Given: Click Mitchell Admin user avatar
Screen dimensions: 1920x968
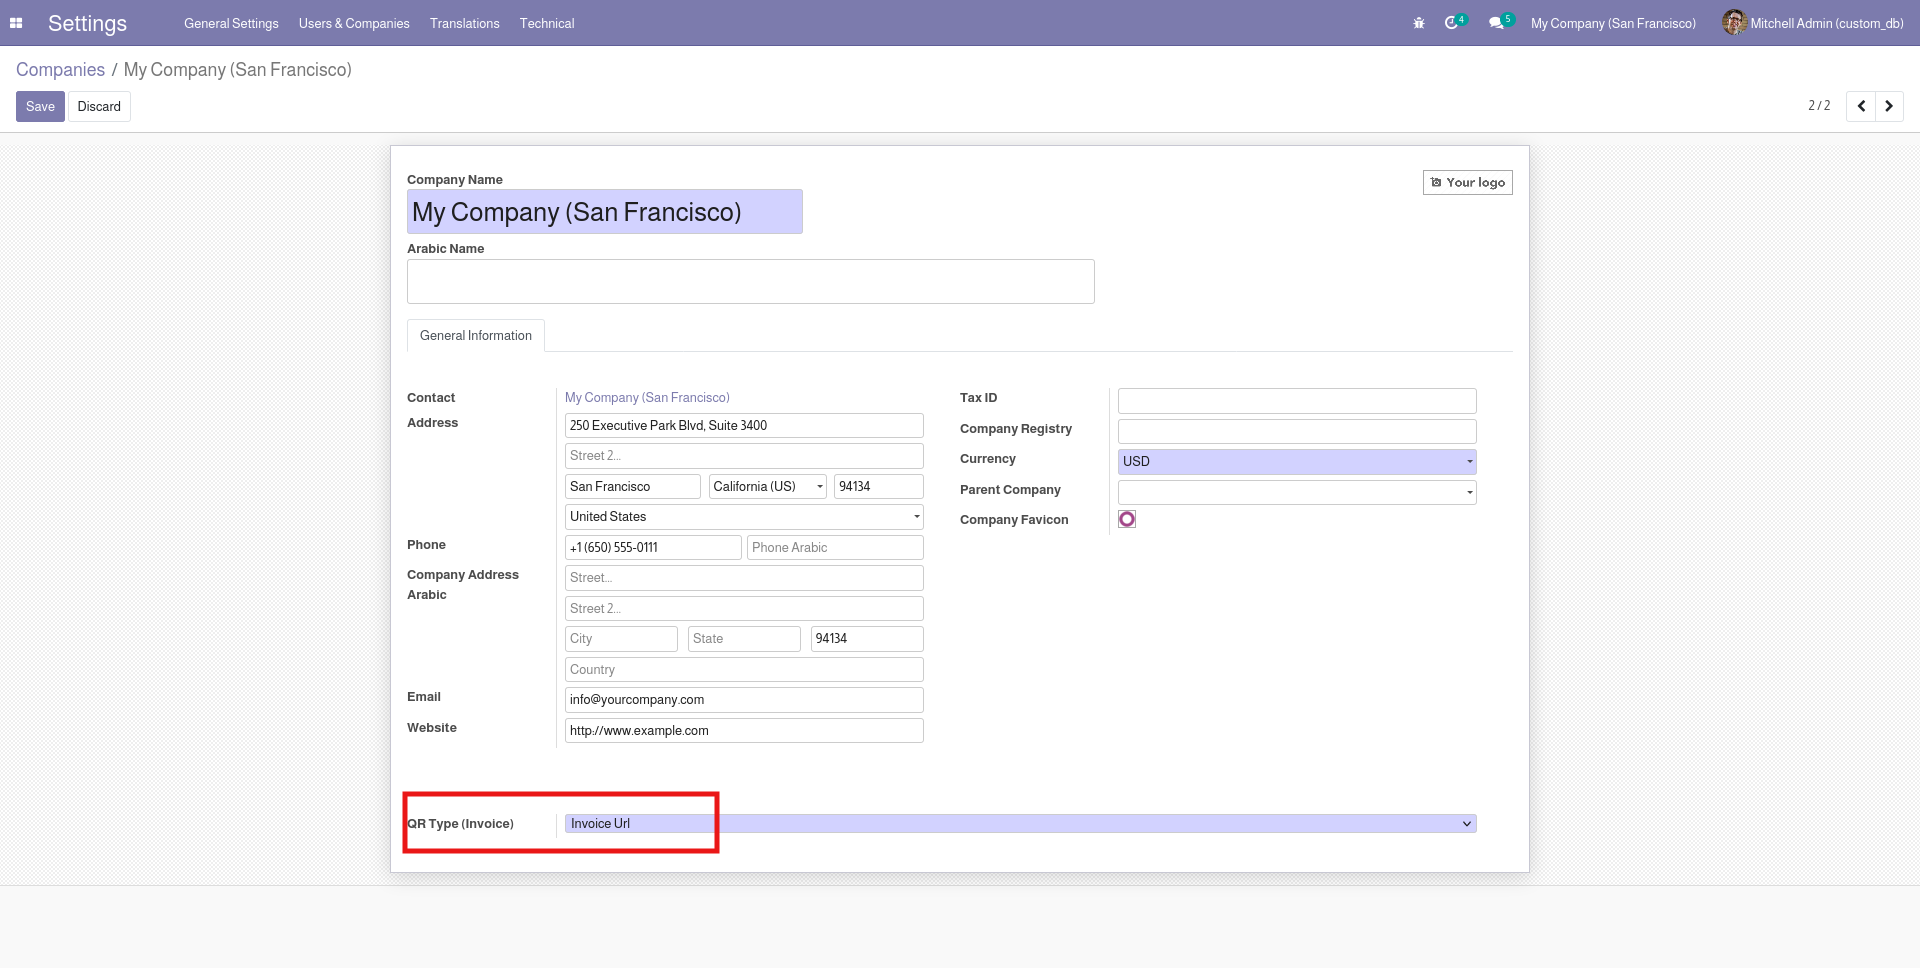Looking at the screenshot, I should [x=1734, y=23].
